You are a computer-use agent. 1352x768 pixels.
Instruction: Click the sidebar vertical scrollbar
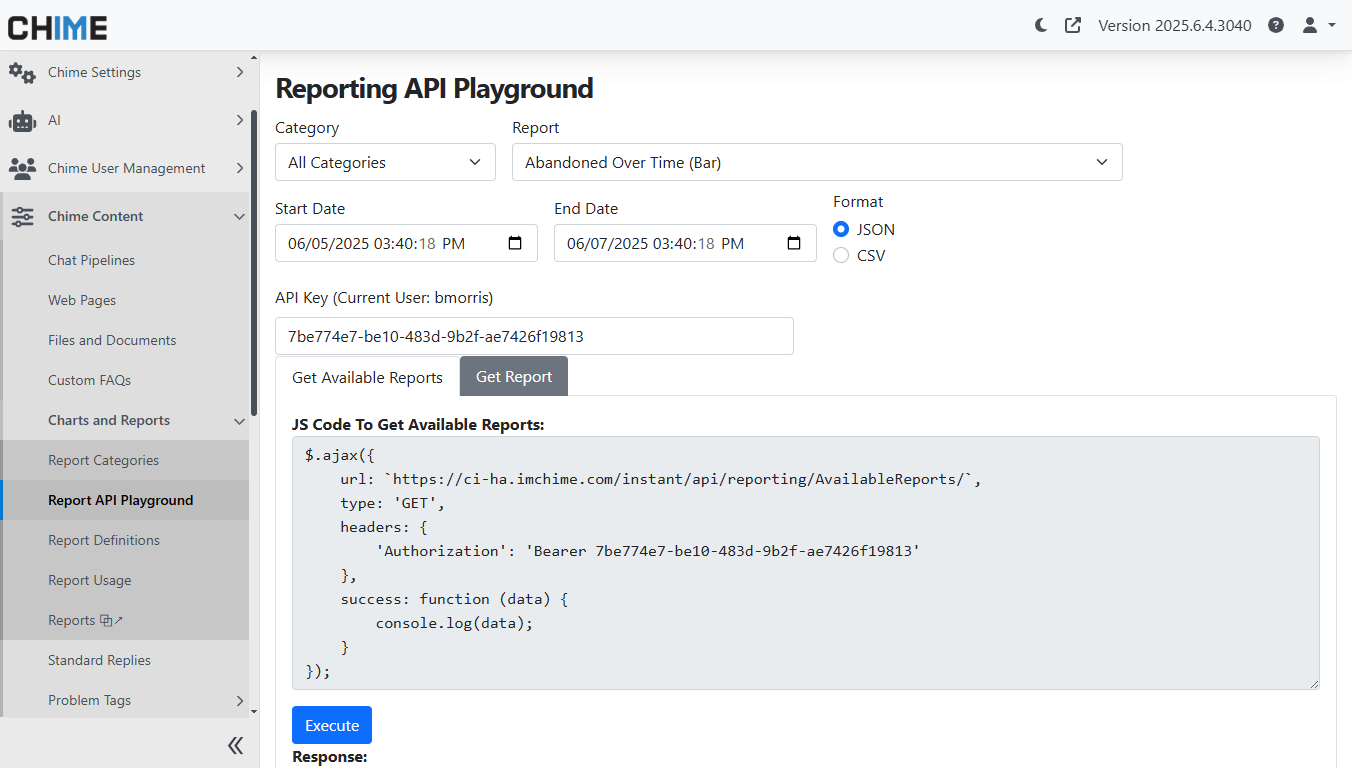tap(254, 262)
